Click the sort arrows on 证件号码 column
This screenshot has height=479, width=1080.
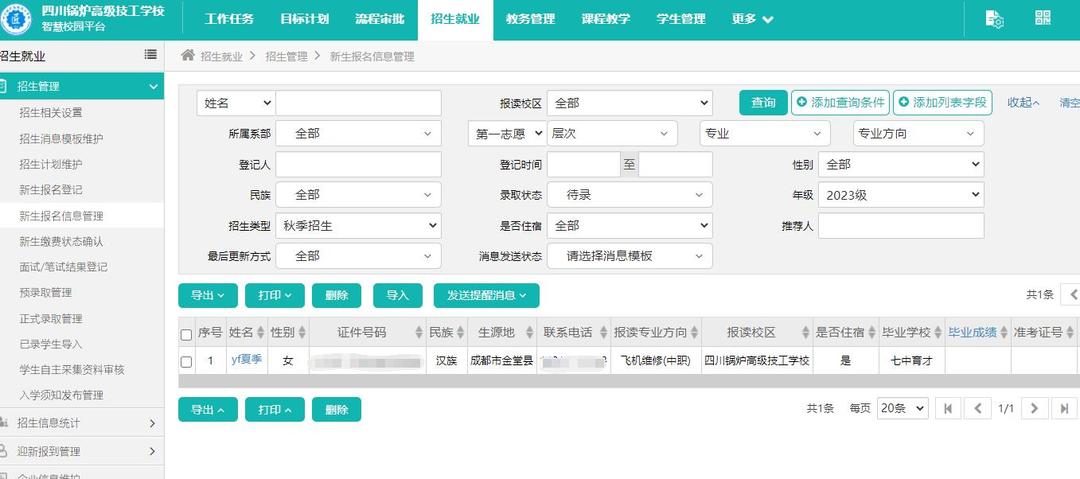tap(419, 333)
